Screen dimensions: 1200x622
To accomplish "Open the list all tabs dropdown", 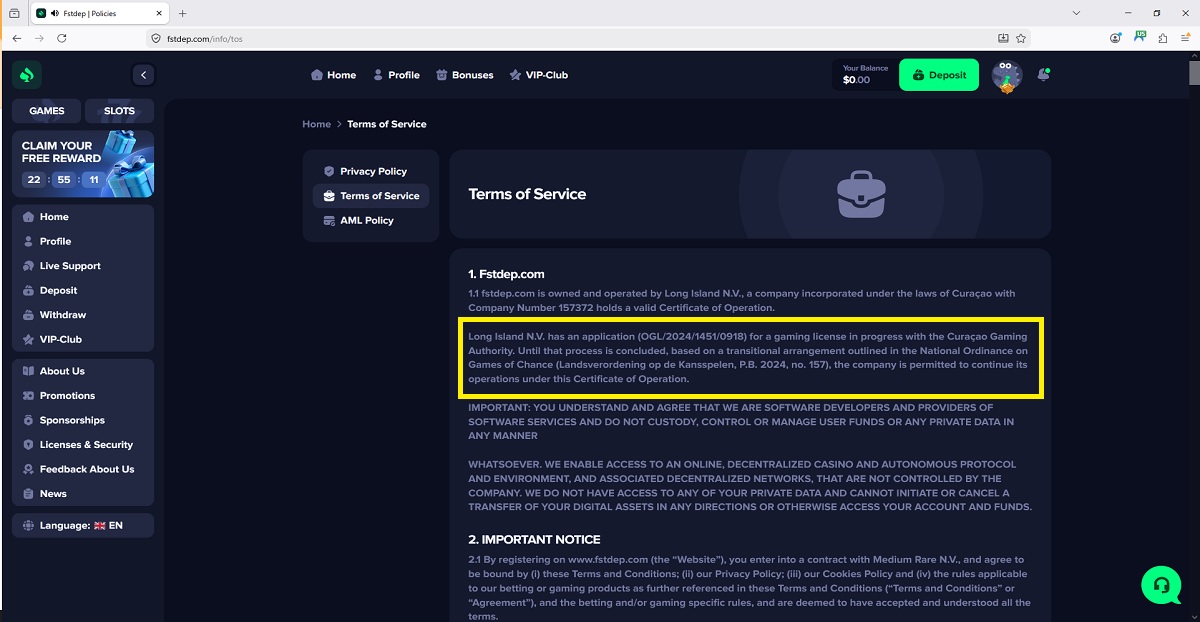I will (x=1076, y=13).
